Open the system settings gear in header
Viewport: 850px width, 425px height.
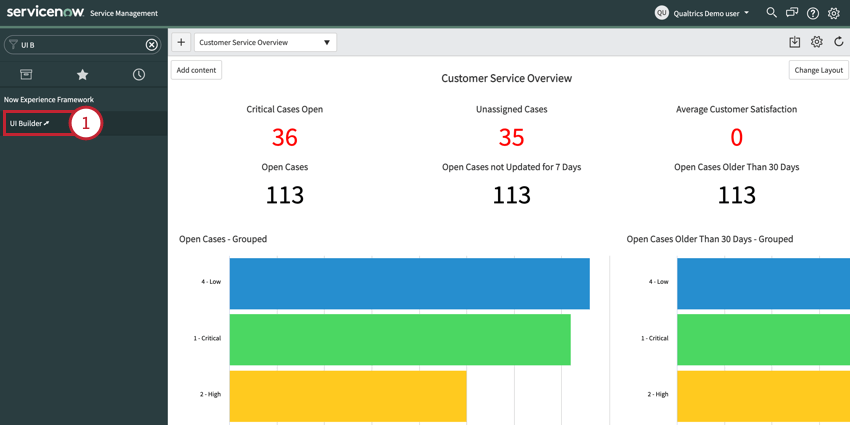click(x=834, y=13)
